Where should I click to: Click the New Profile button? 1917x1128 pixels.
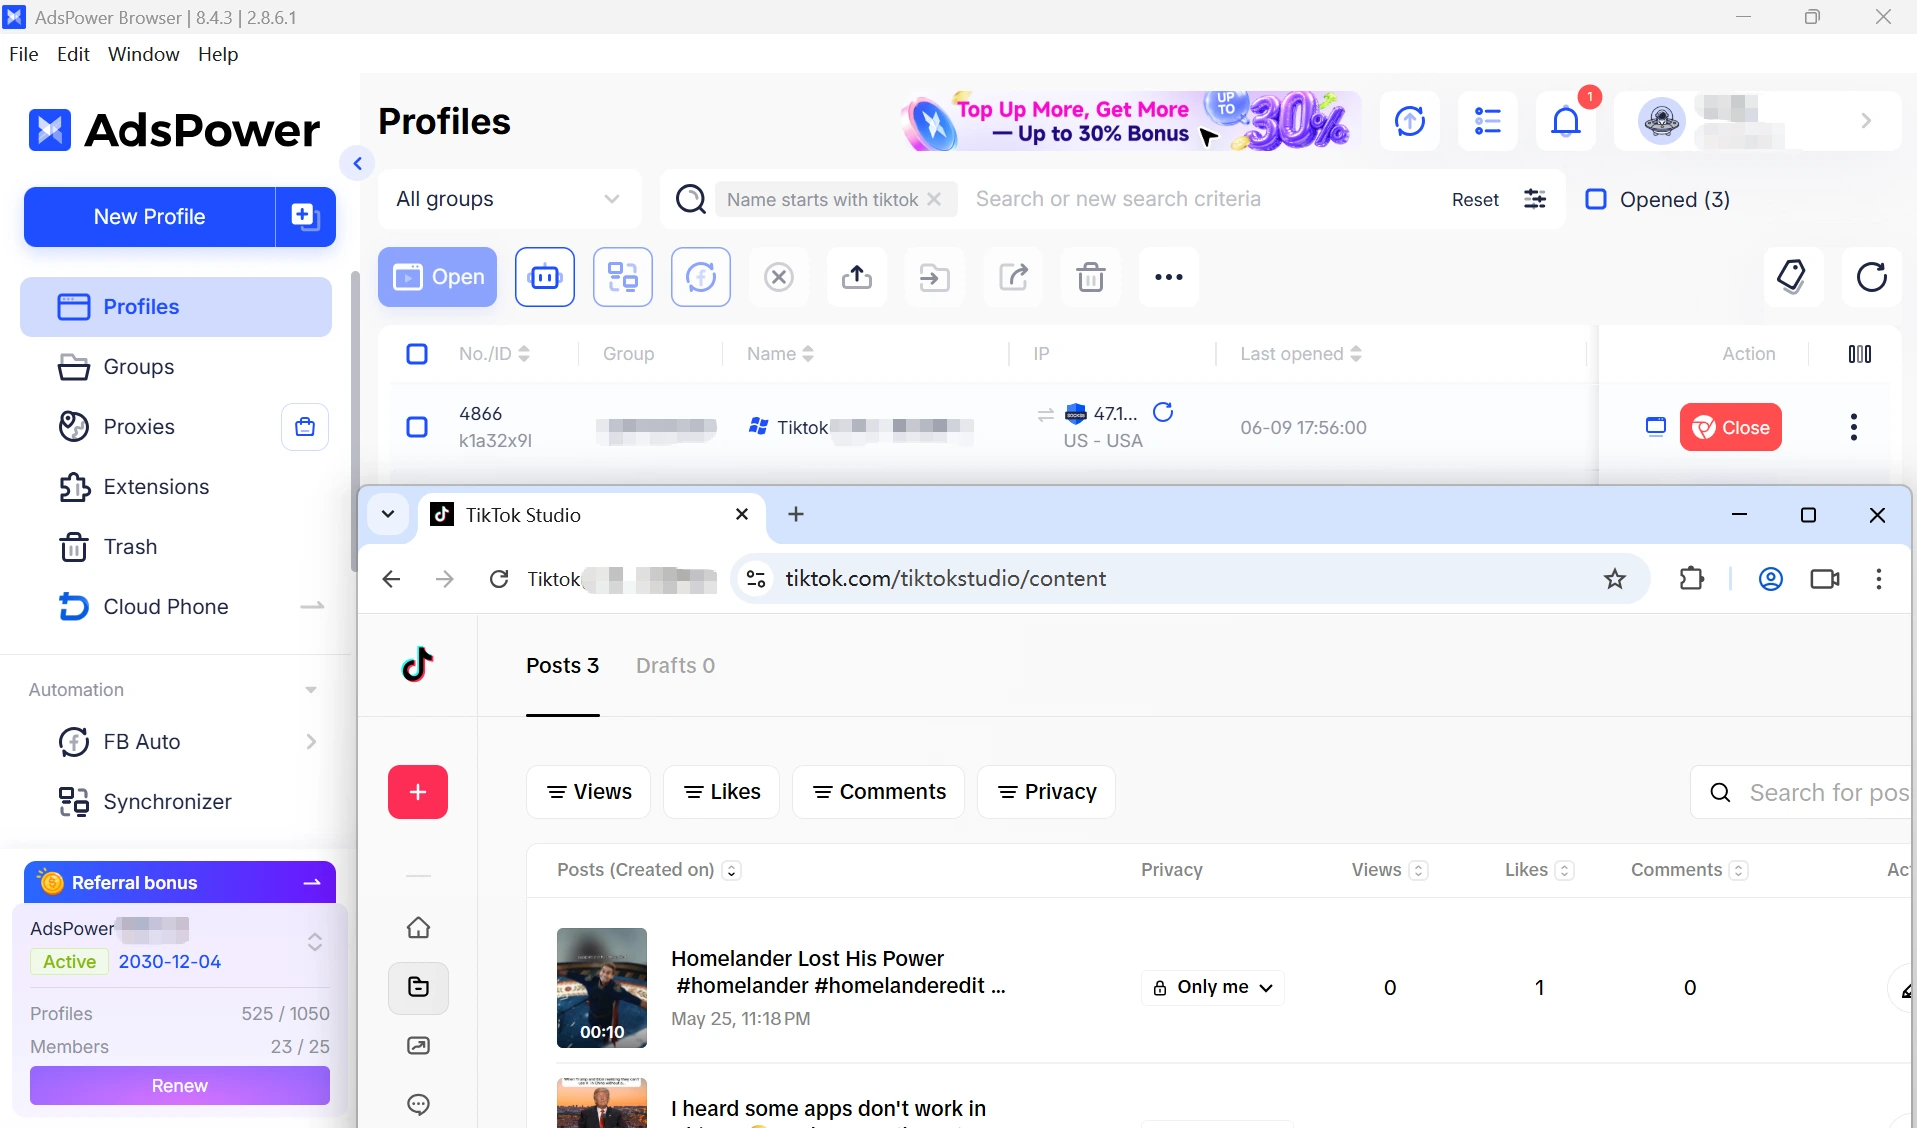[x=150, y=216]
